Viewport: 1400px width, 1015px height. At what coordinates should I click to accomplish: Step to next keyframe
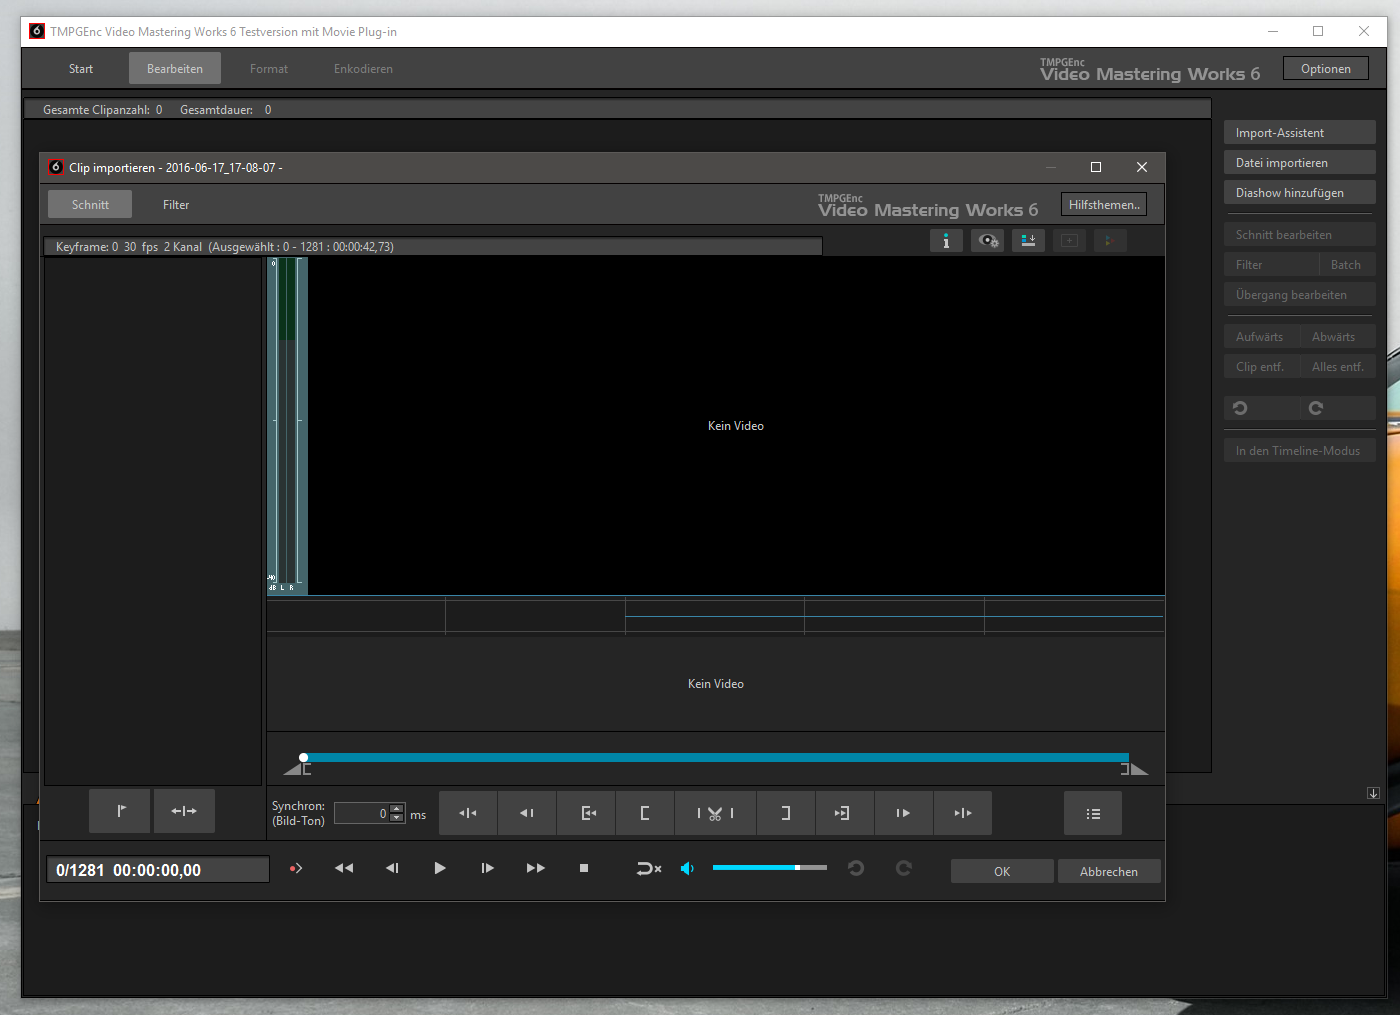click(903, 813)
